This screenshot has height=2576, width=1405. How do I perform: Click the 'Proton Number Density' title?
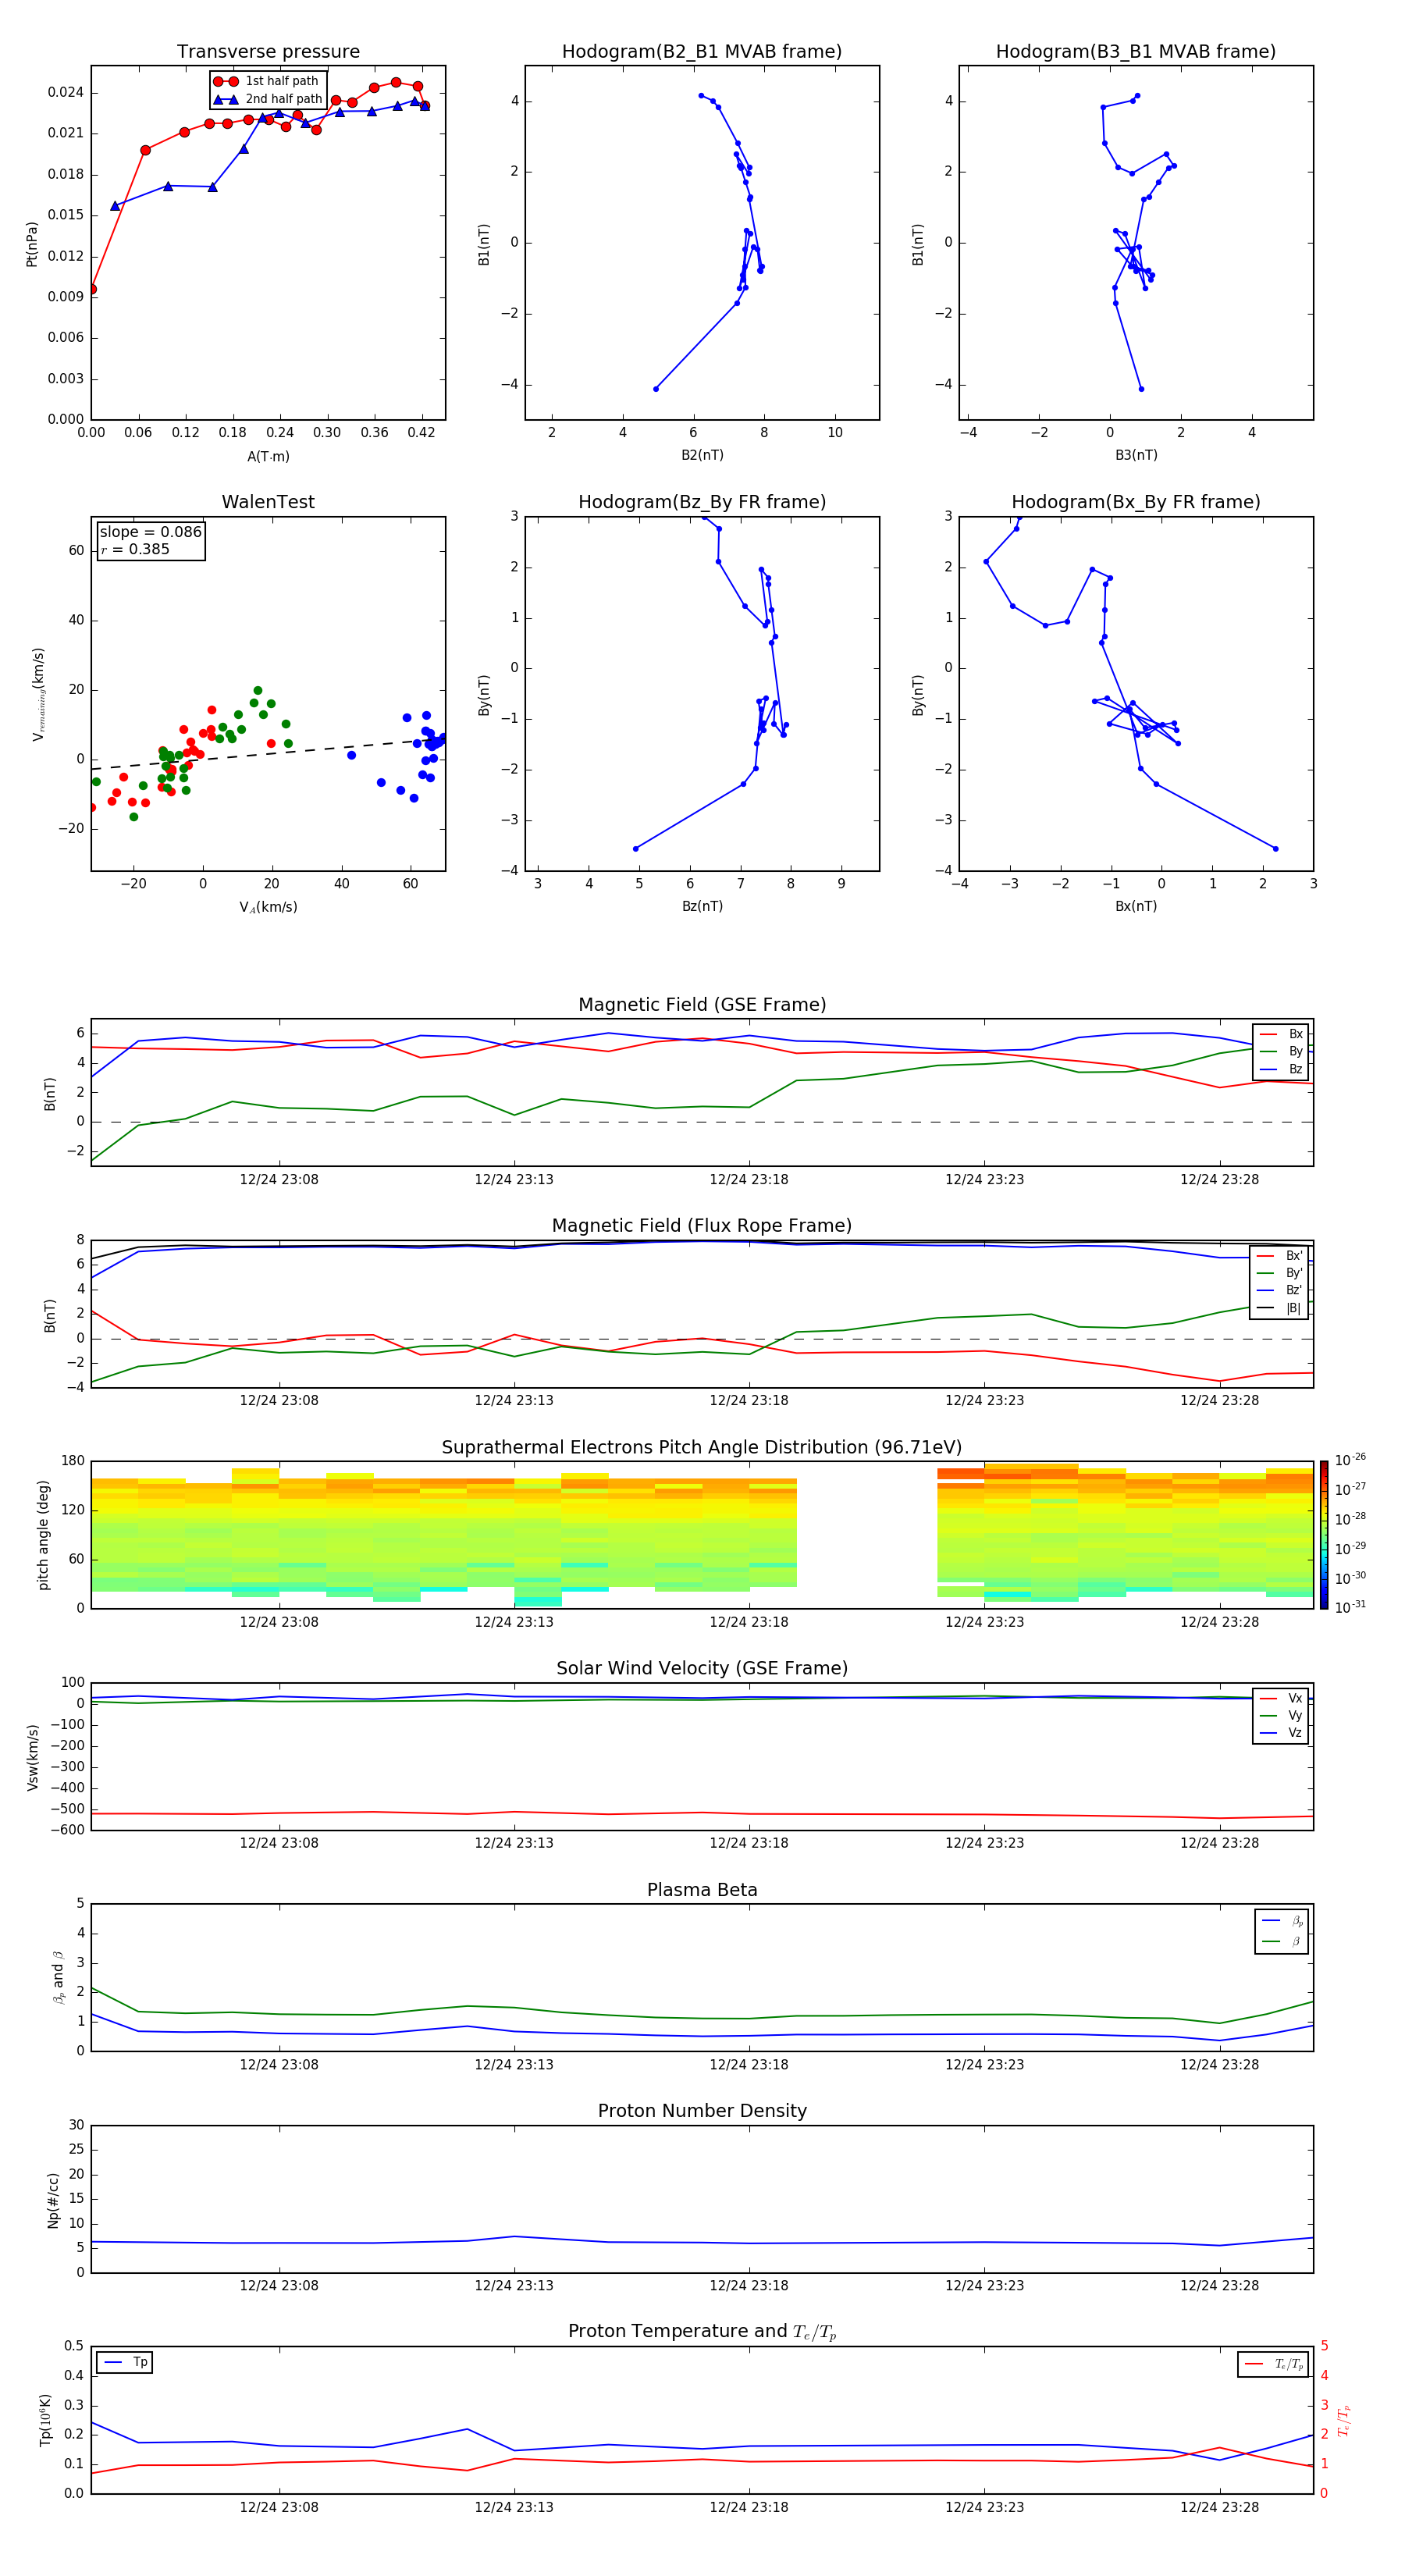(702, 2111)
